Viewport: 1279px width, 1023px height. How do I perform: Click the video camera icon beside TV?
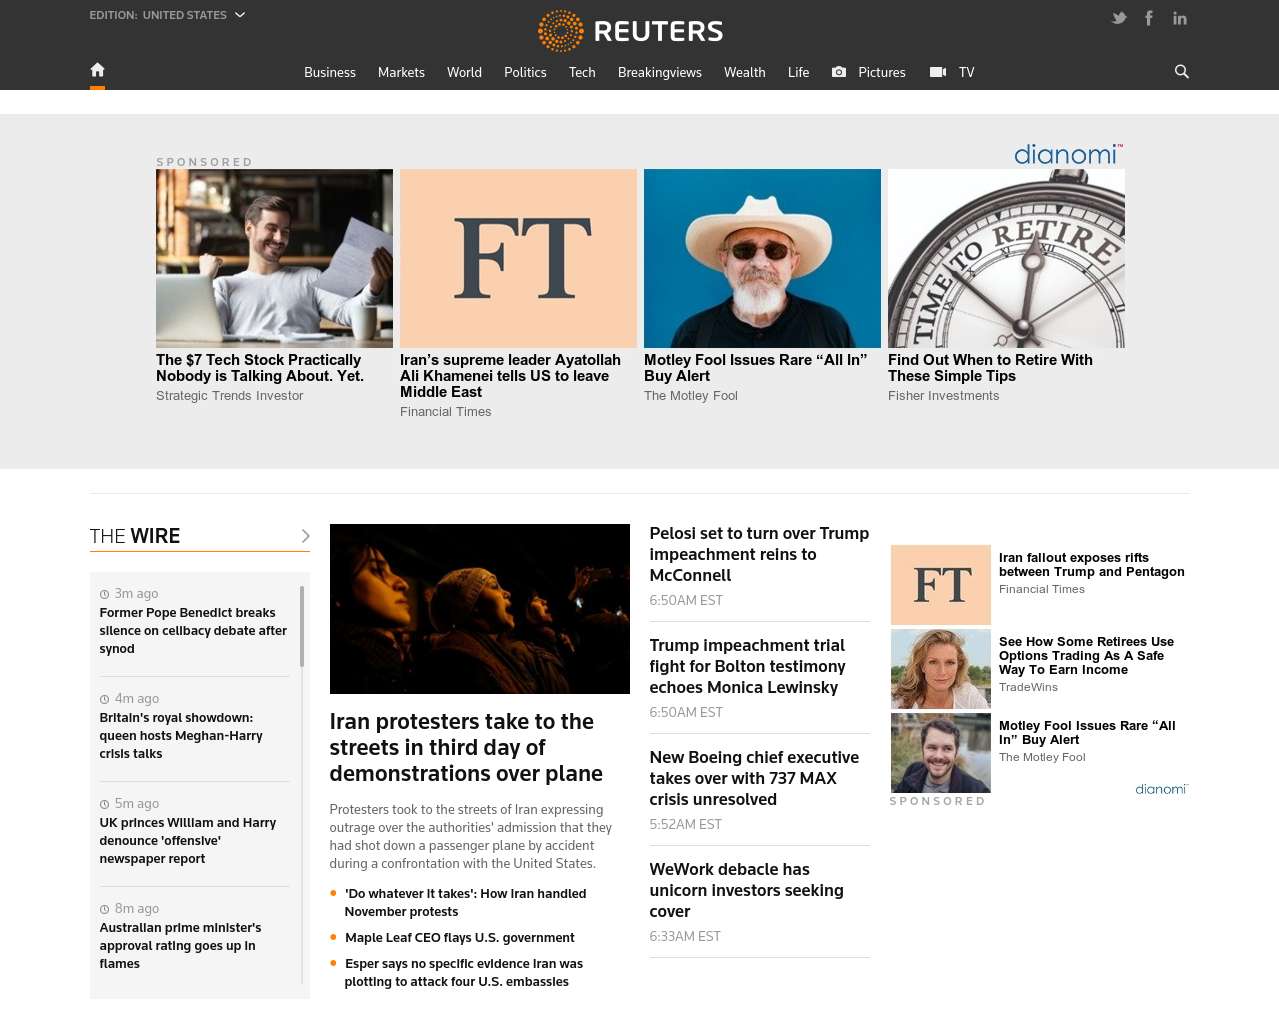pos(937,72)
